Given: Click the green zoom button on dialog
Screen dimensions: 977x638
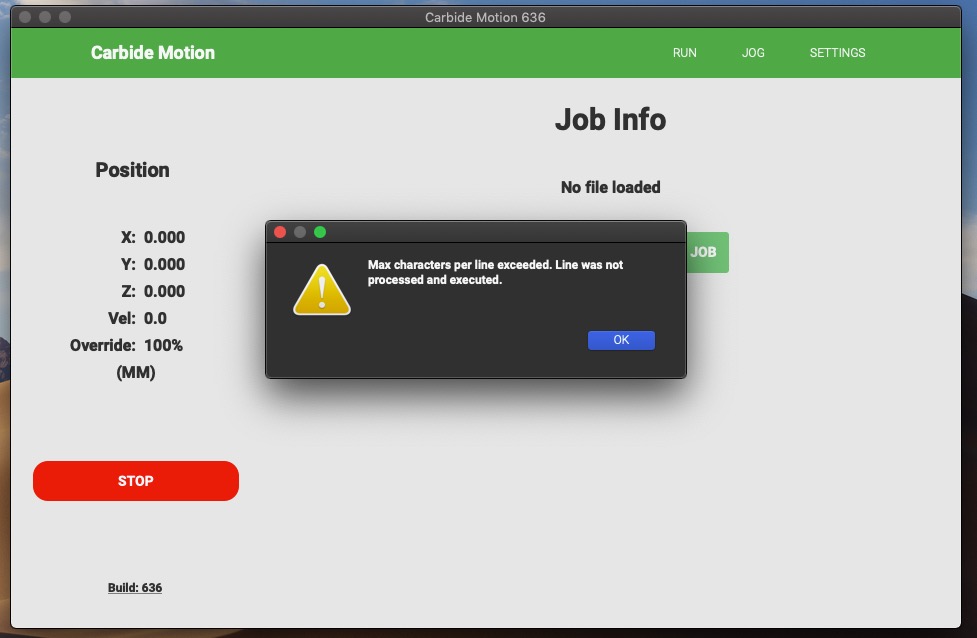Looking at the screenshot, I should coord(320,232).
